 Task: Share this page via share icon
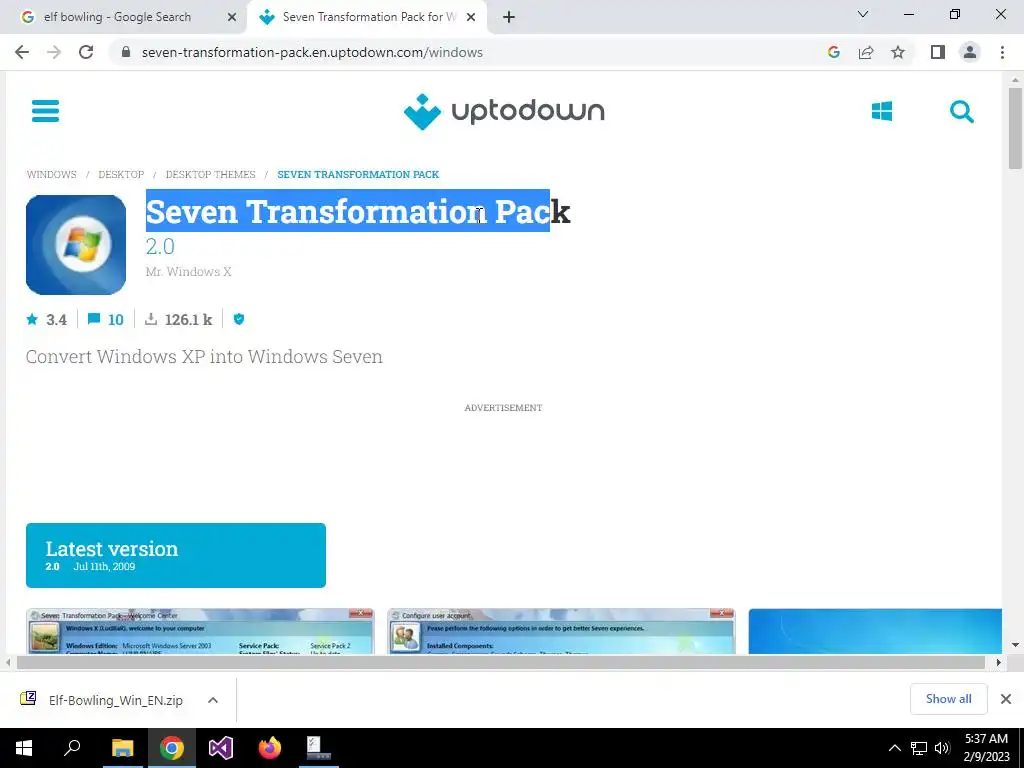pyautogui.click(x=866, y=52)
